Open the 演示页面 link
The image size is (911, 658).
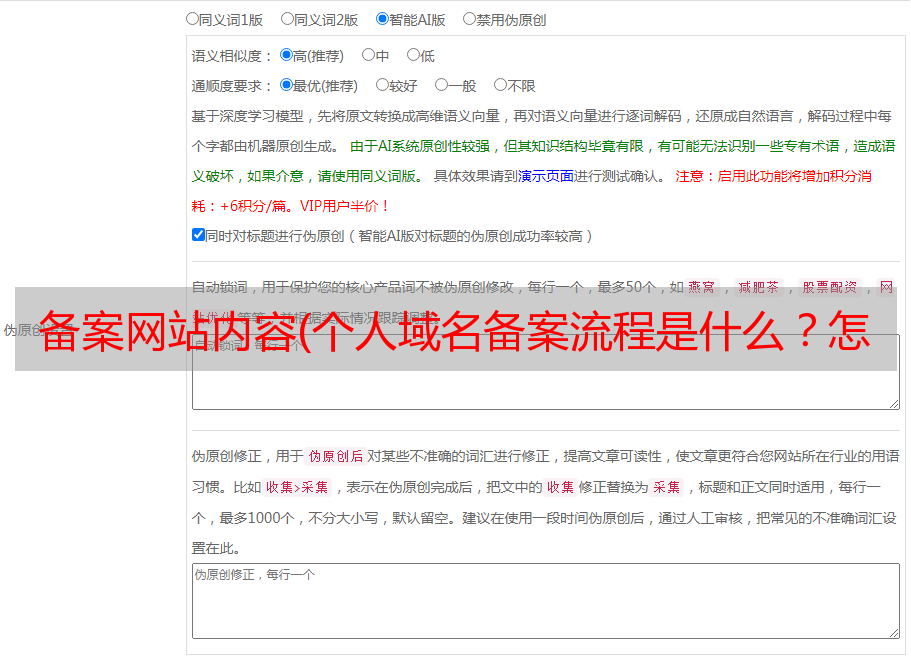546,176
